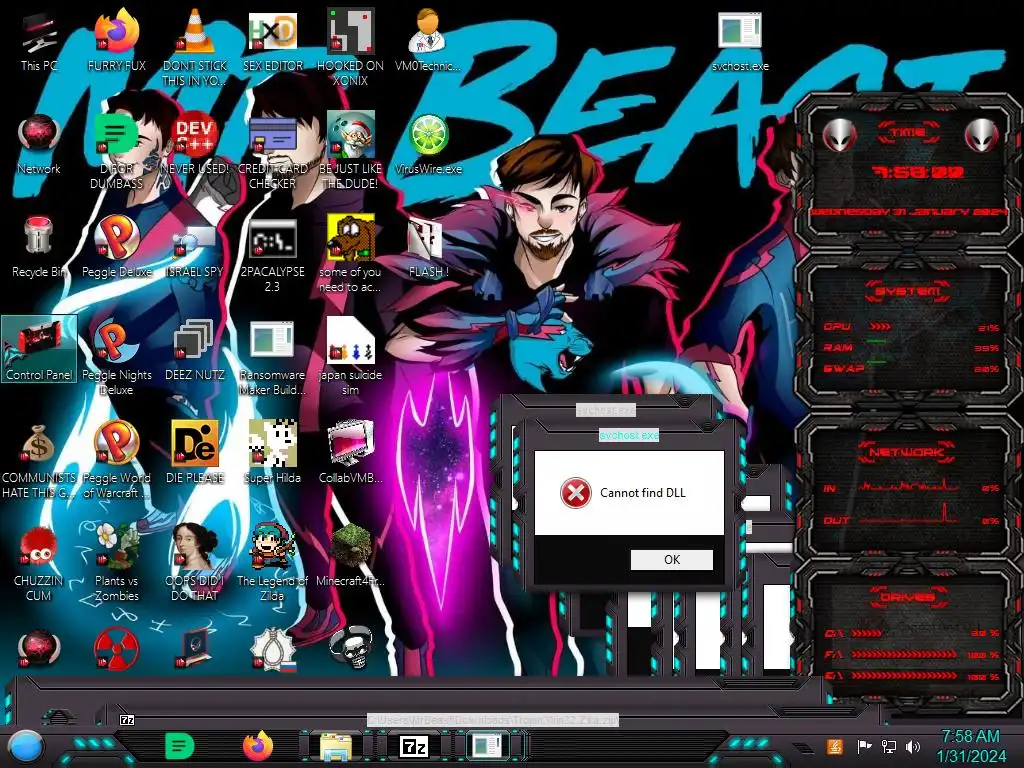Click the SYSTEM gadget CPU readout
This screenshot has height=768, width=1024.
pyautogui.click(x=910, y=327)
